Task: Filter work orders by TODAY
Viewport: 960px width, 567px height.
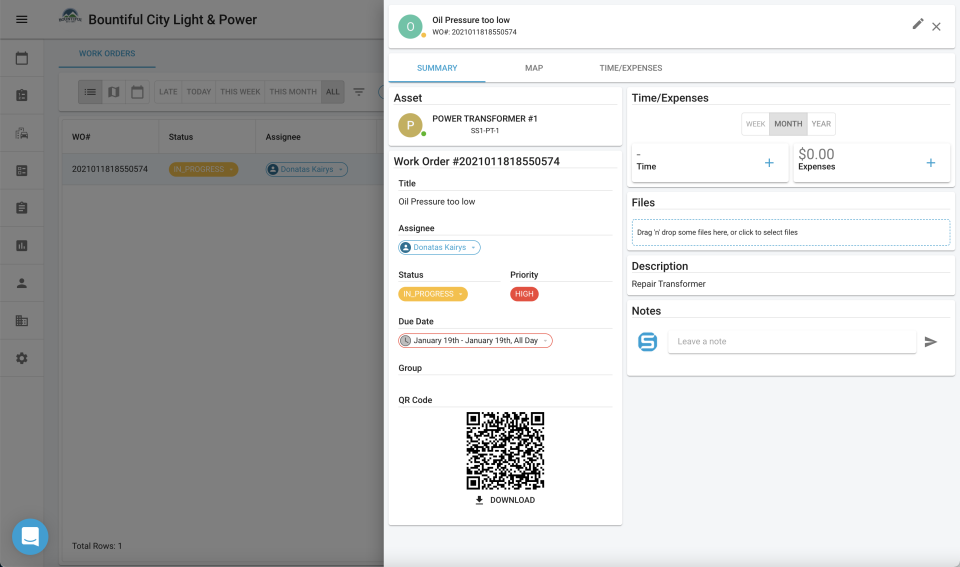Action: pos(199,92)
